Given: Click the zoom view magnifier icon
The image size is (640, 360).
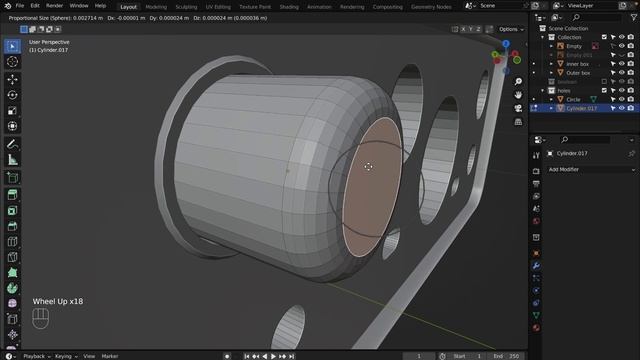Looking at the screenshot, I should [518, 82].
